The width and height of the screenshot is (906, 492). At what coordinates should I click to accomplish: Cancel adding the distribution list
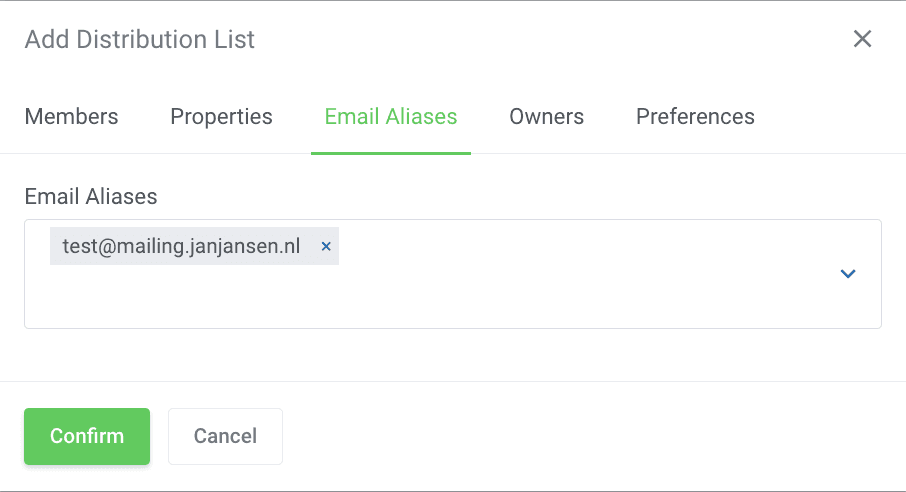coord(225,436)
